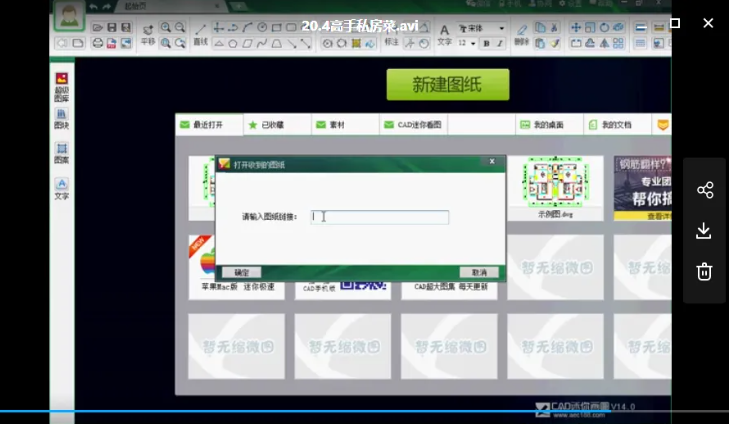Open 超级图库 in left sidebar
Screen dimensions: 735x424
click(61, 87)
